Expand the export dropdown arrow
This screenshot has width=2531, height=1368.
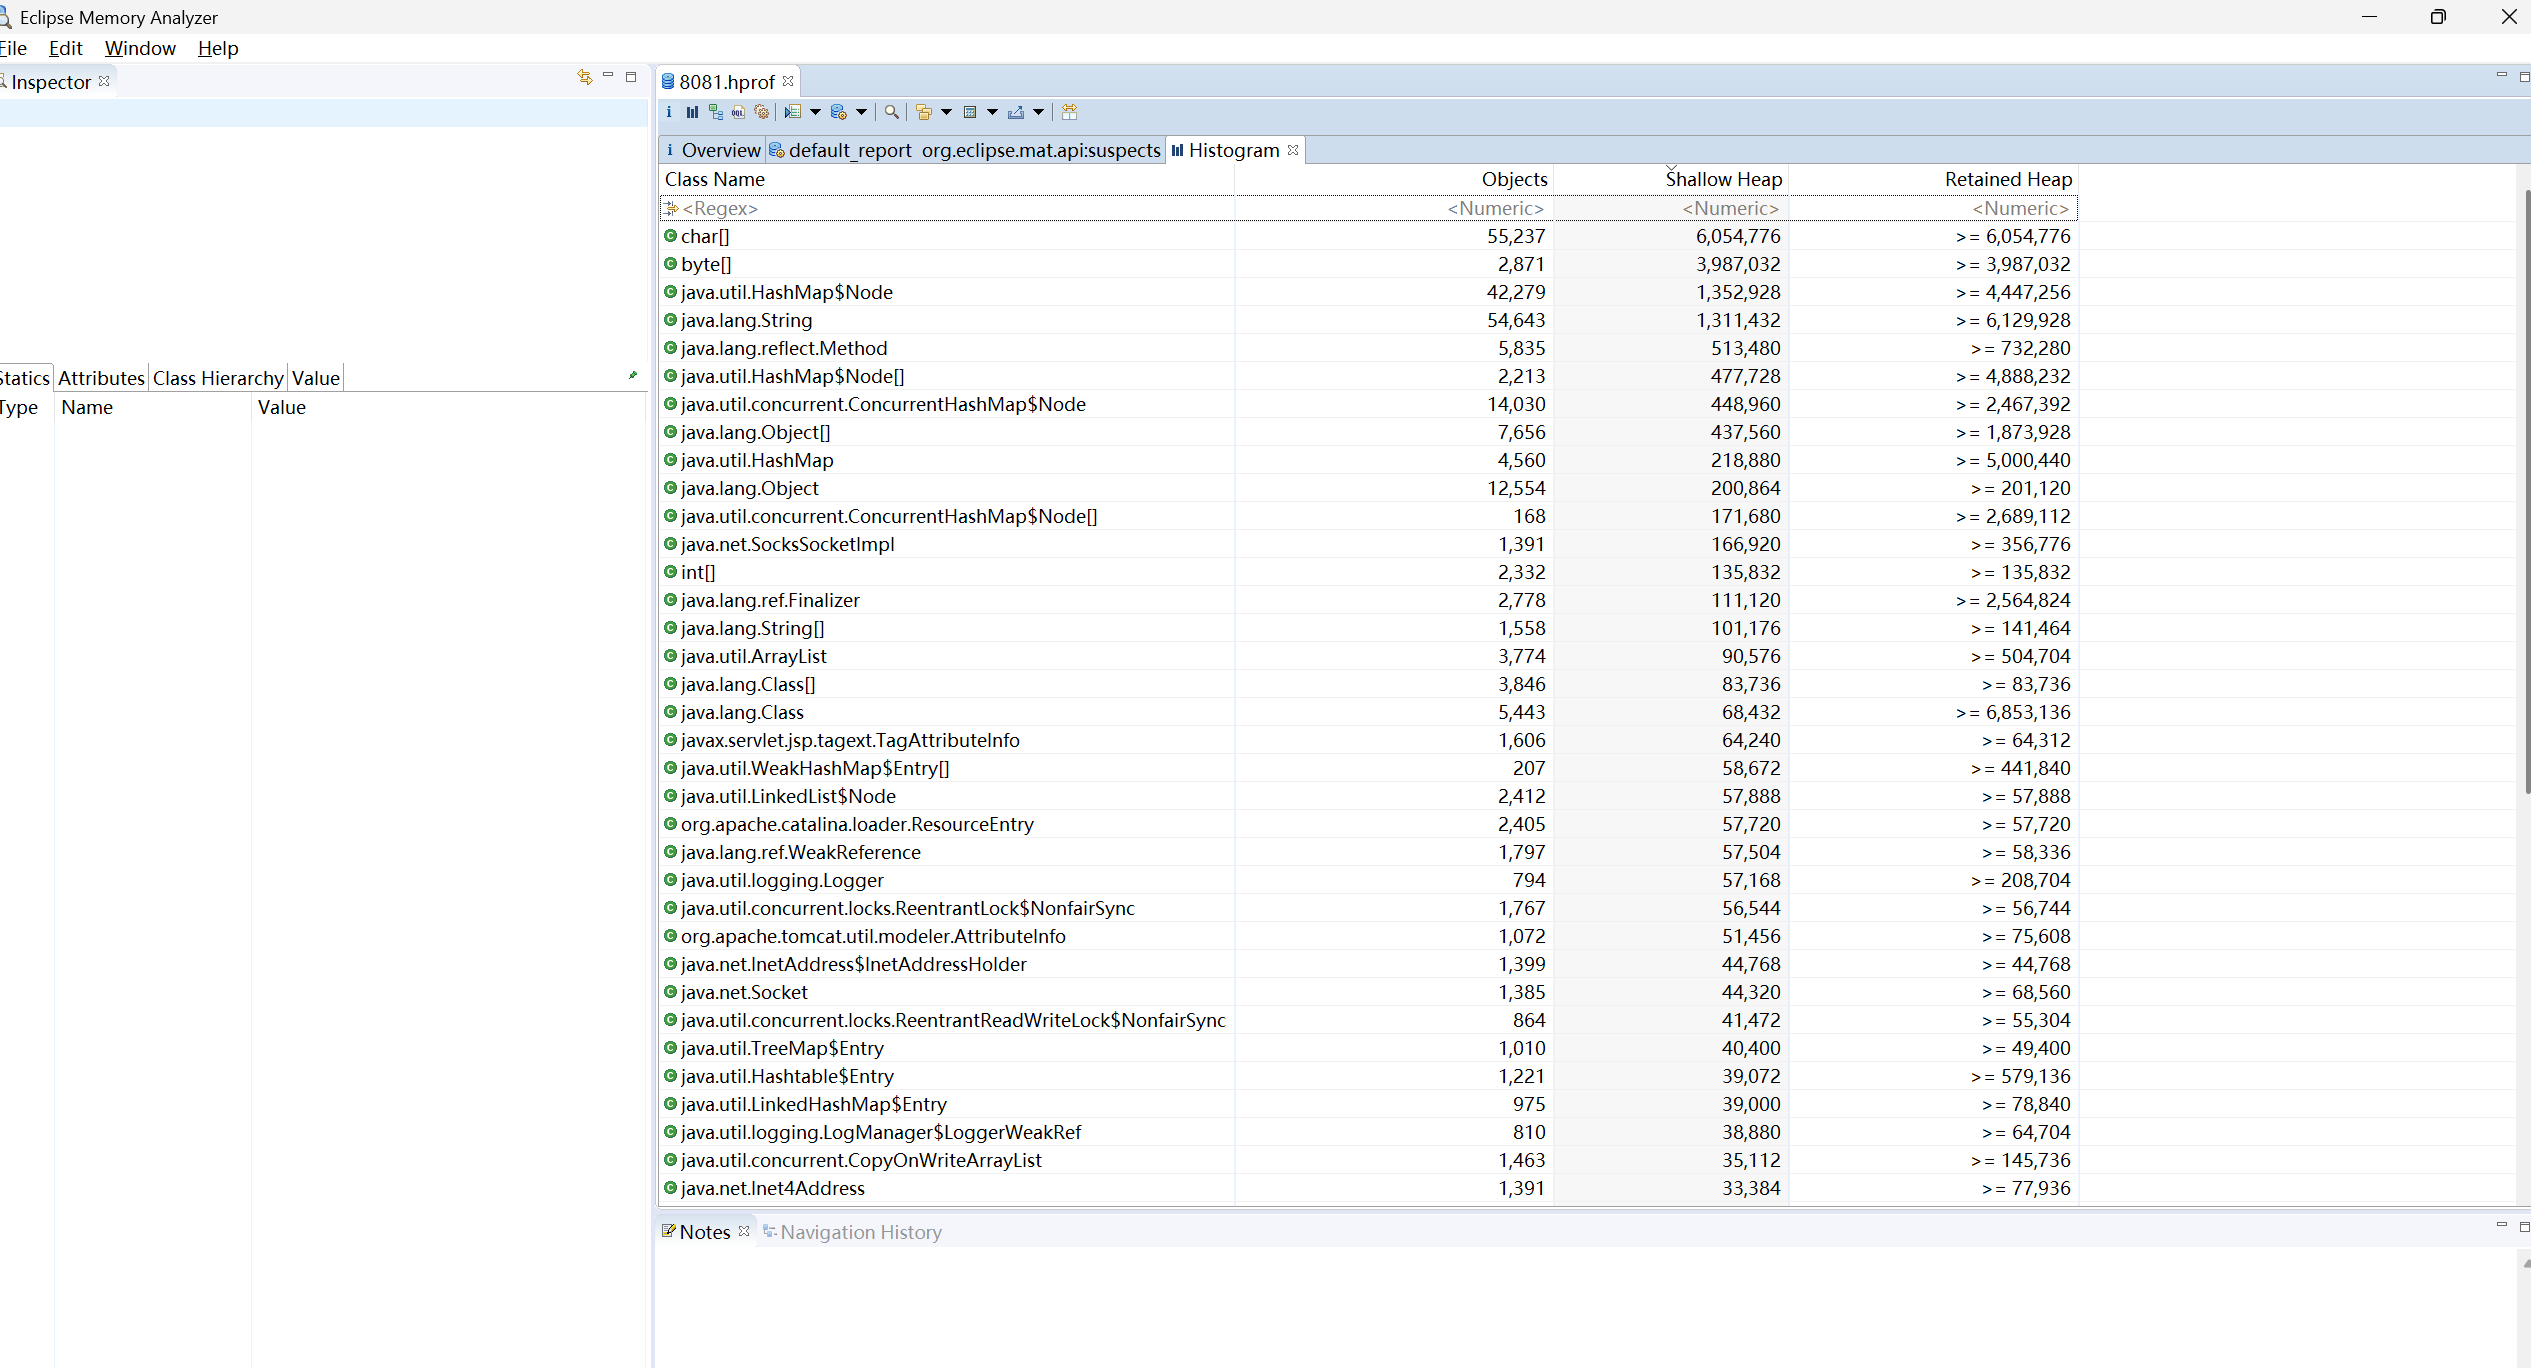click(1038, 112)
